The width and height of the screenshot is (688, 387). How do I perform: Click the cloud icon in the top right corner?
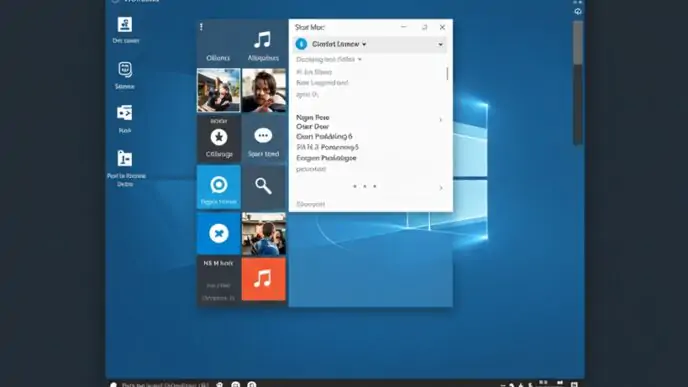578,12
